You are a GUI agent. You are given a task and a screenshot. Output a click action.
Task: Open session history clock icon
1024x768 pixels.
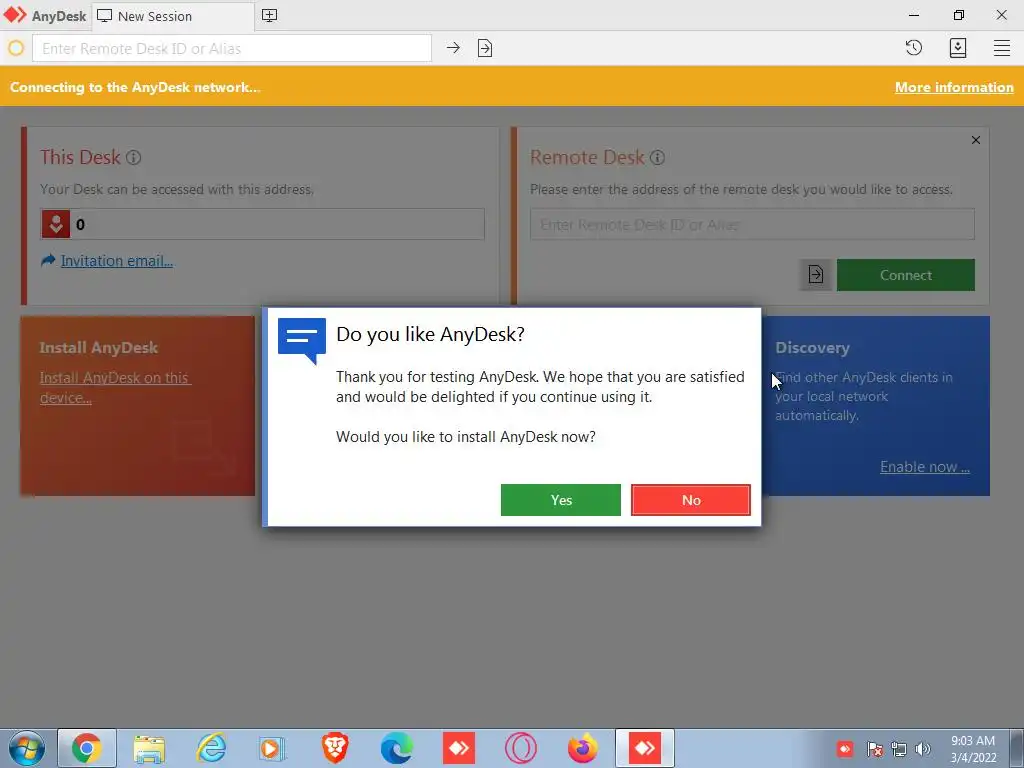(x=914, y=48)
